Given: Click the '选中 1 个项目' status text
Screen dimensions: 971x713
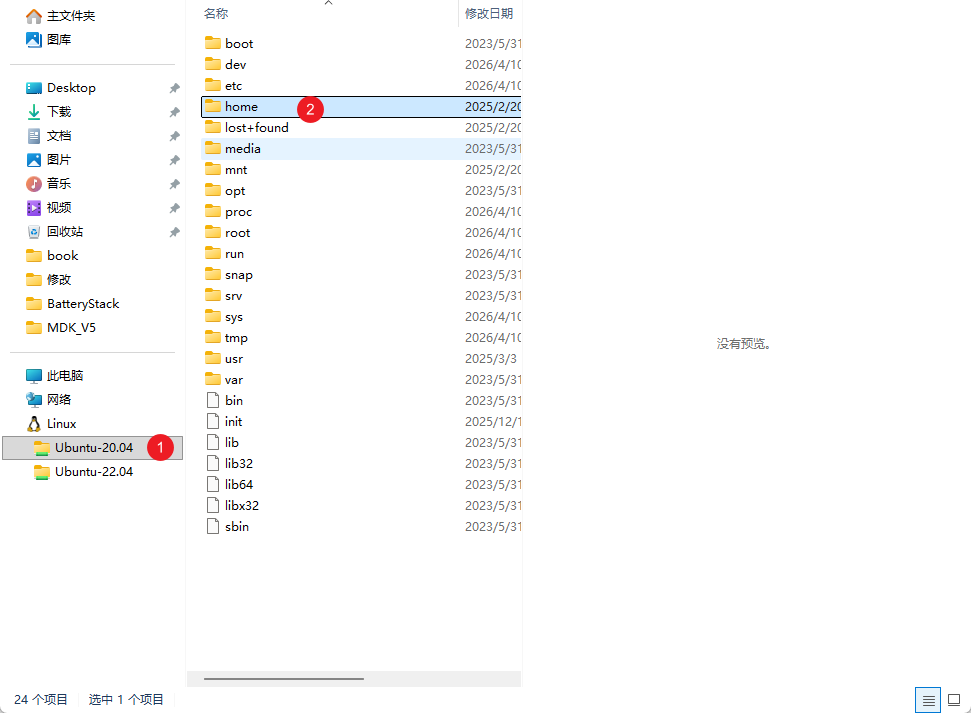Looking at the screenshot, I should (126, 699).
